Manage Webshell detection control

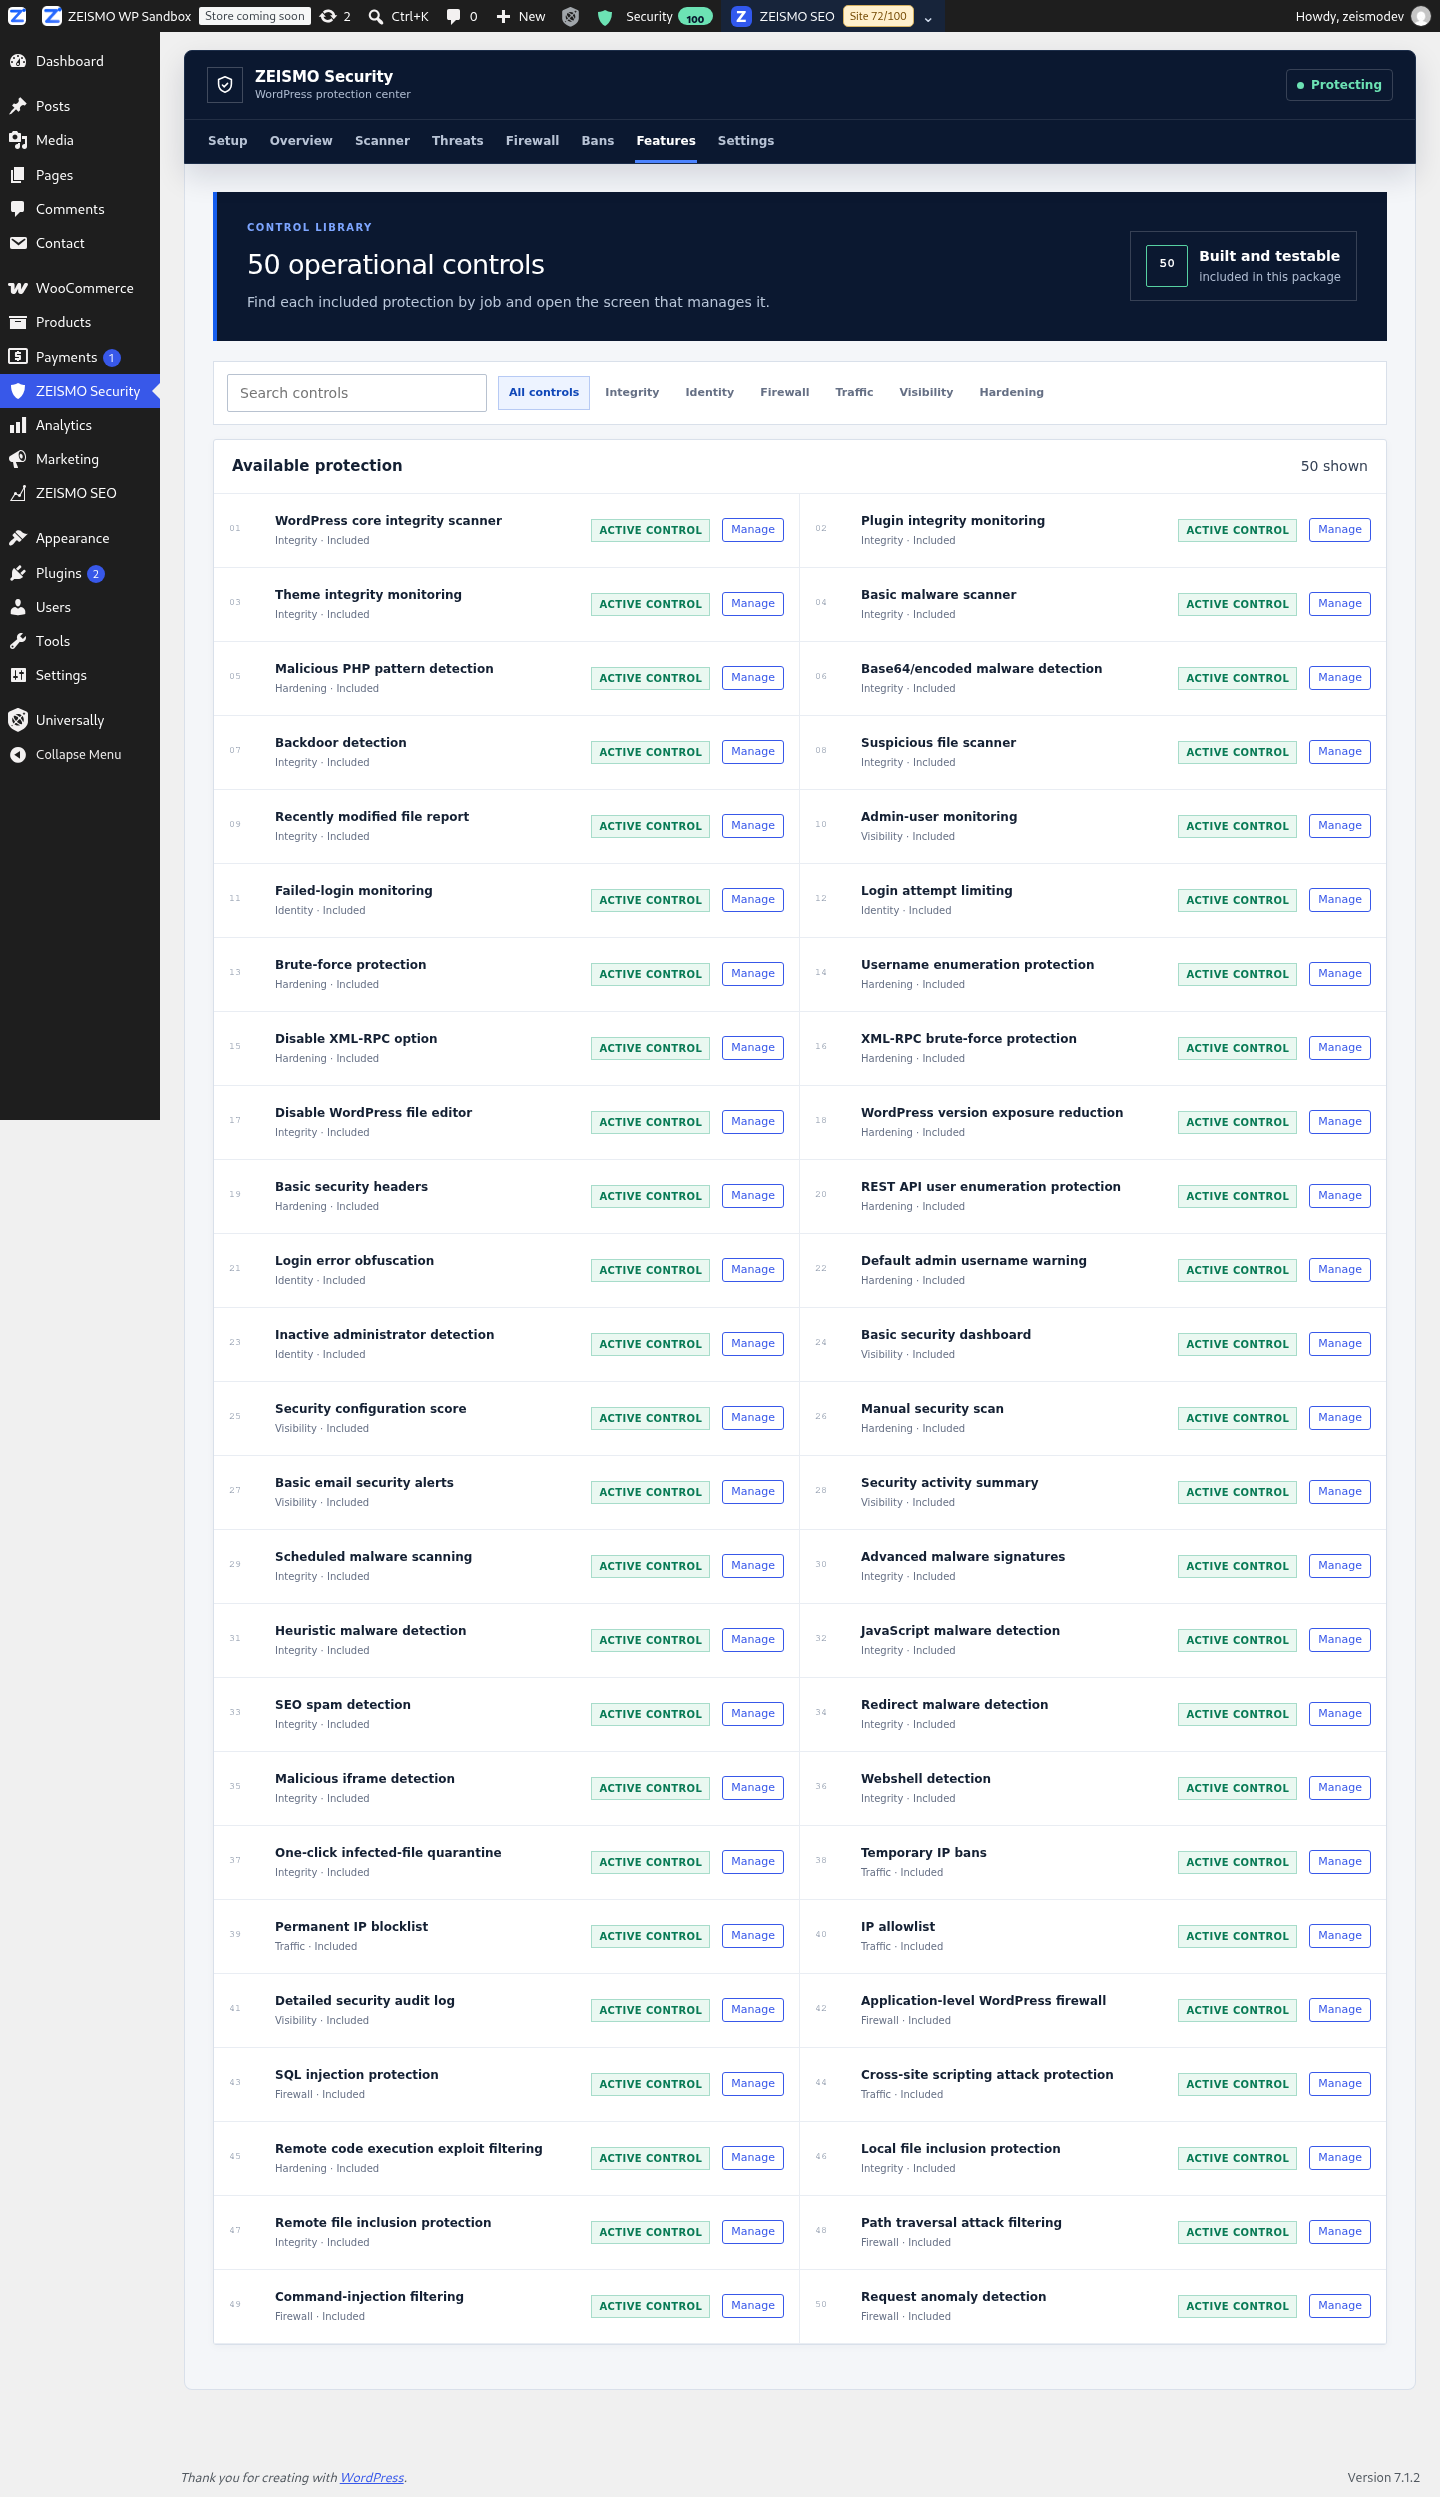[x=1340, y=1788]
